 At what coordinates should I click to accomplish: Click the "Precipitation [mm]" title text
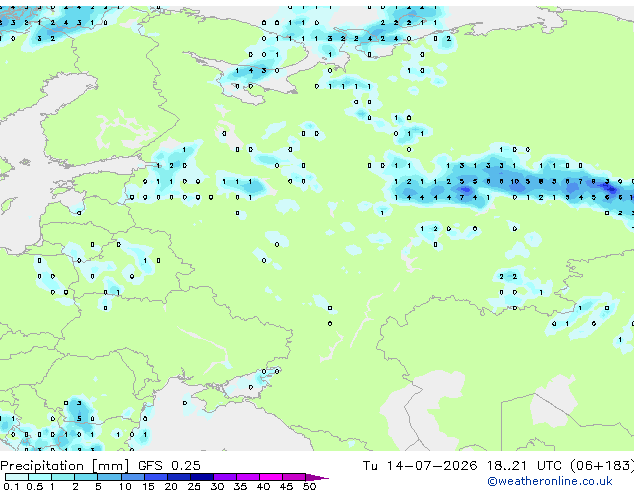coord(64,466)
